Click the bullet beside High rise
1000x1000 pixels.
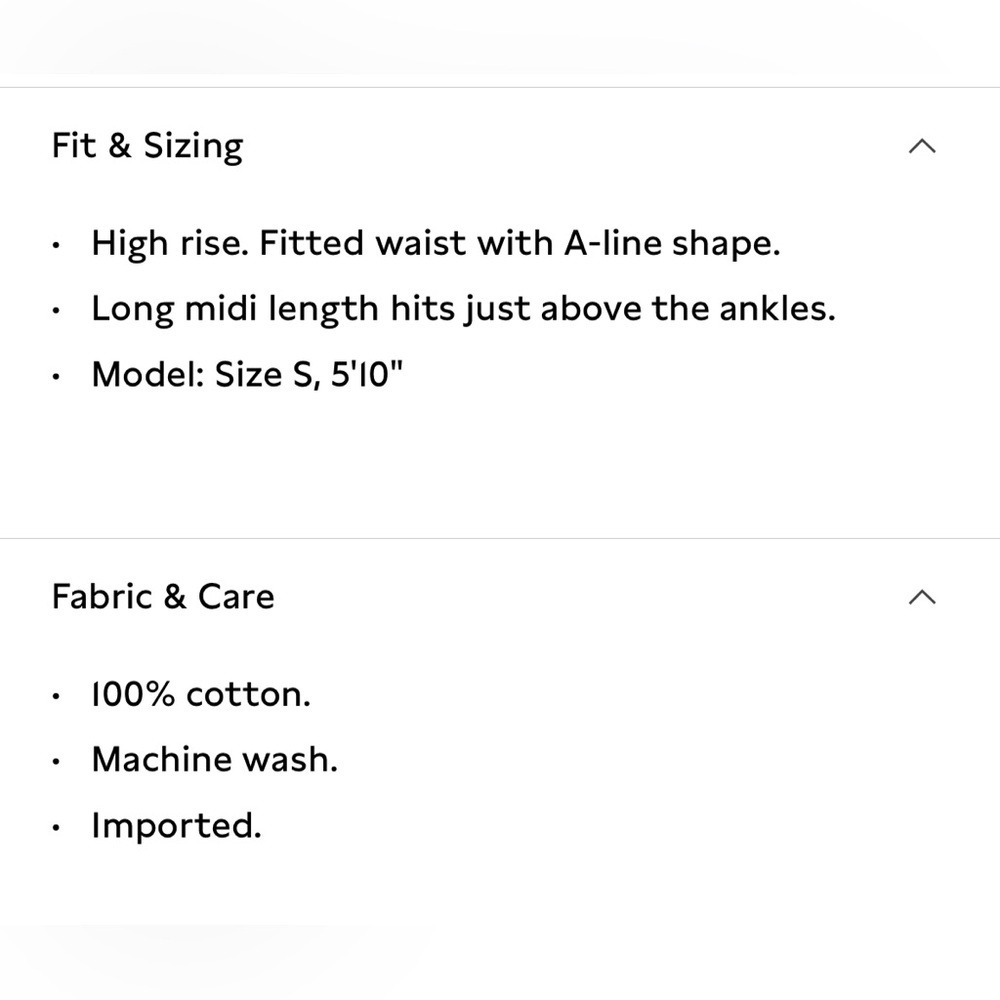click(x=56, y=246)
